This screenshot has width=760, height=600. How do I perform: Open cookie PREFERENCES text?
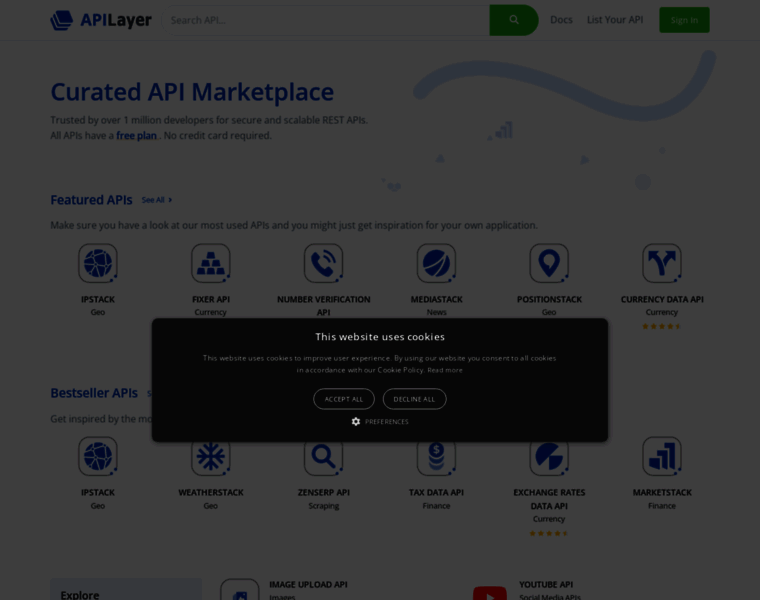387,422
